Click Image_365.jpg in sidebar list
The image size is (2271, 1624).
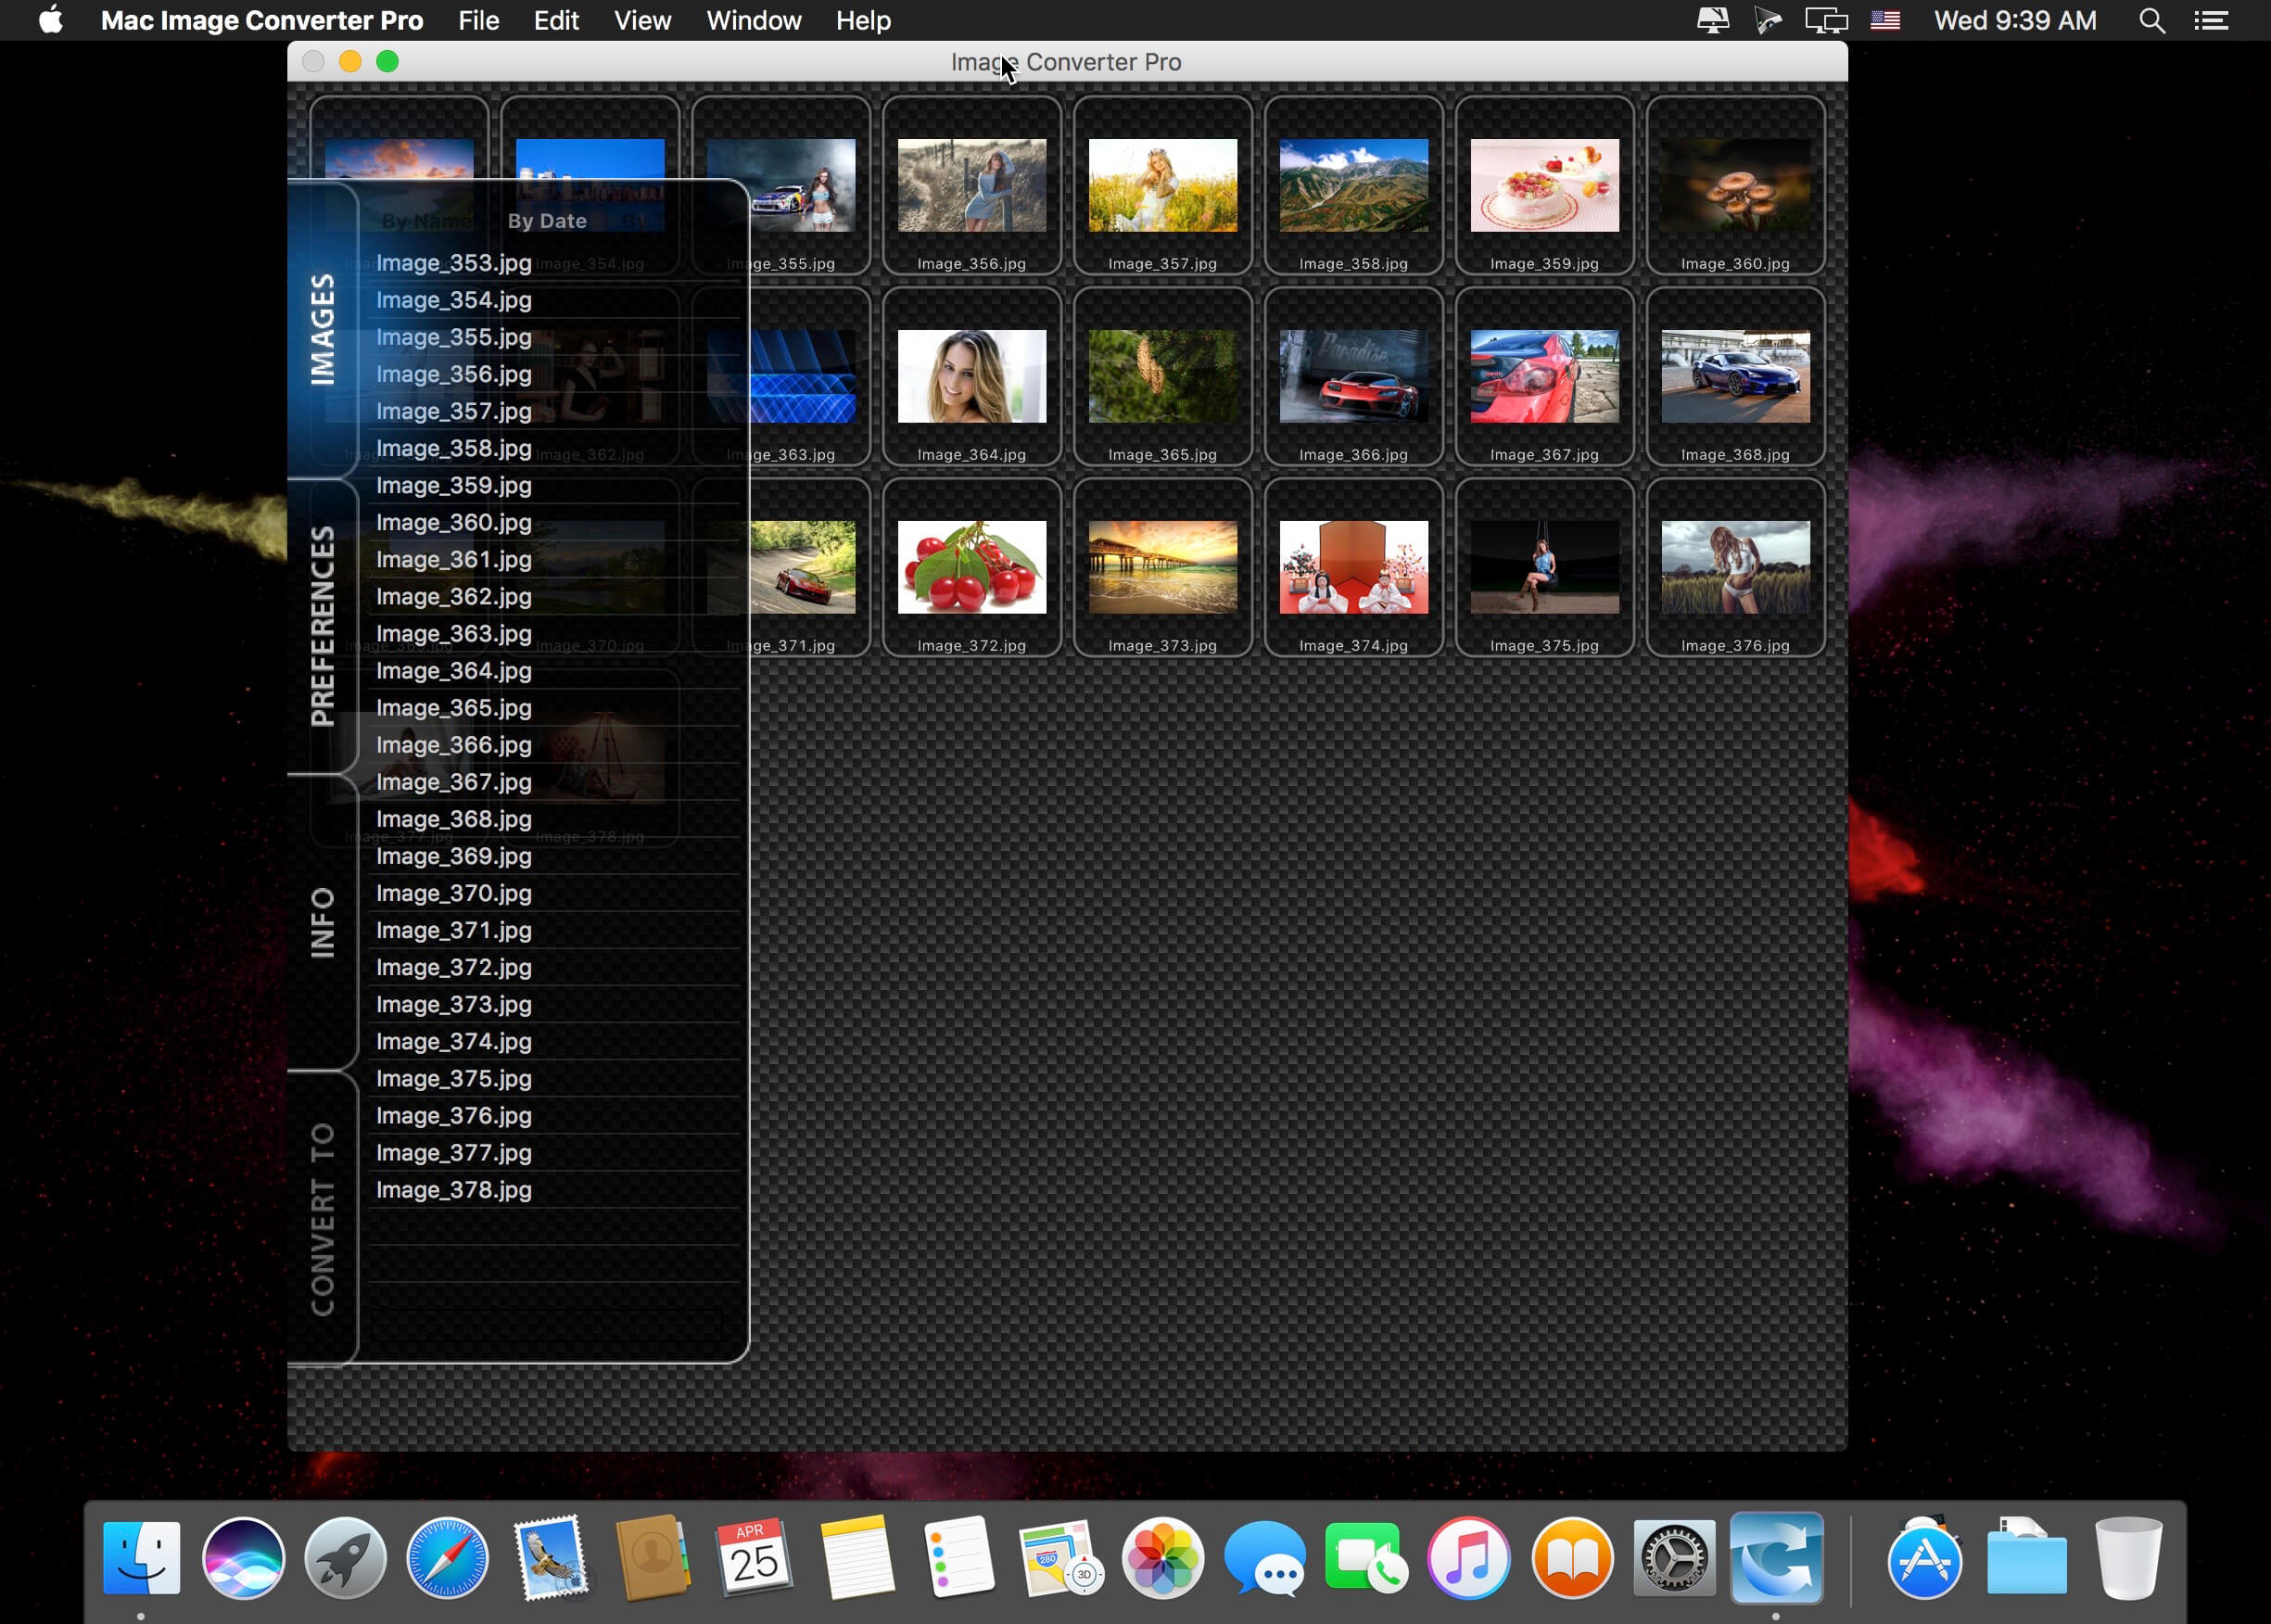pyautogui.click(x=453, y=706)
